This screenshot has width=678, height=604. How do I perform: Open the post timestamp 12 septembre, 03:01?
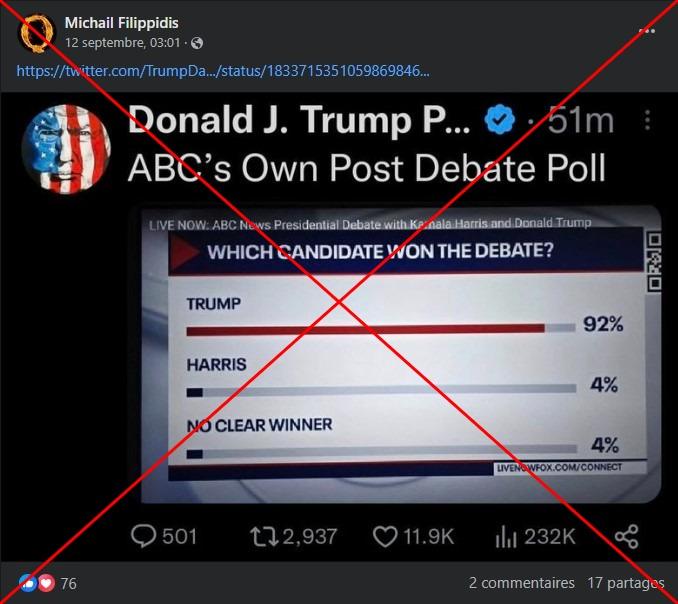[122, 42]
